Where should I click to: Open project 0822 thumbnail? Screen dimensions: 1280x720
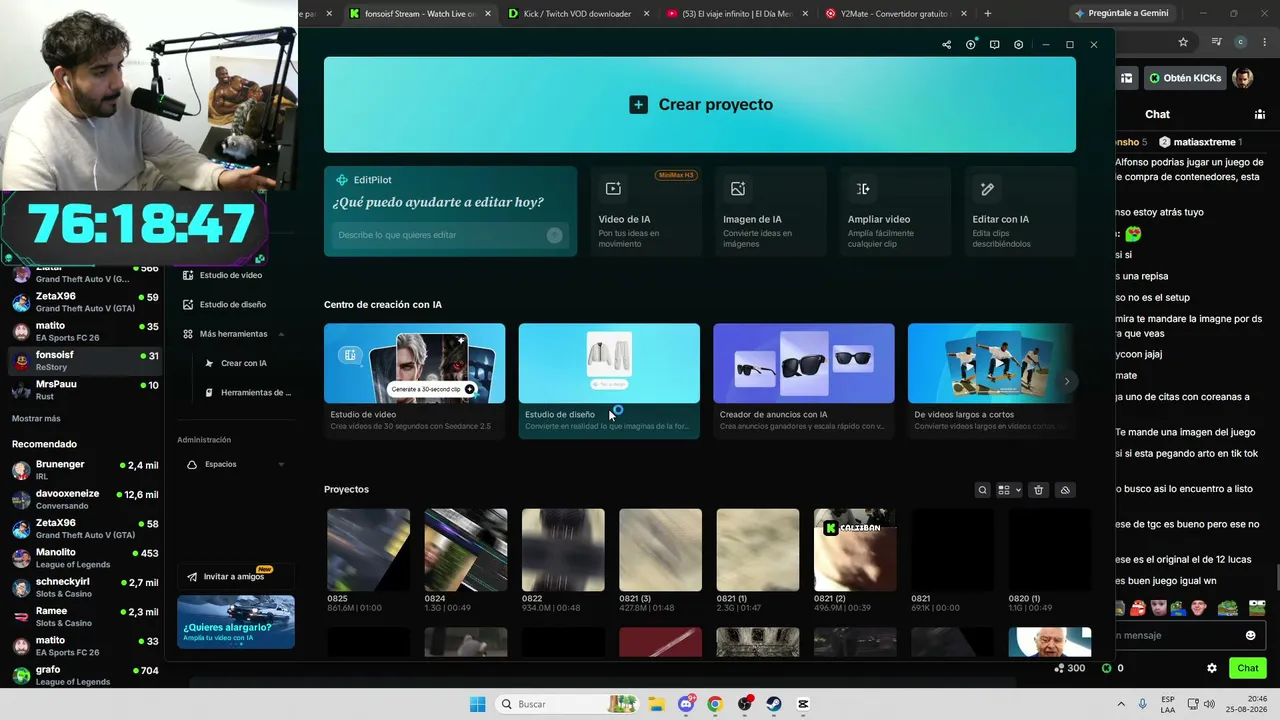pyautogui.click(x=563, y=550)
